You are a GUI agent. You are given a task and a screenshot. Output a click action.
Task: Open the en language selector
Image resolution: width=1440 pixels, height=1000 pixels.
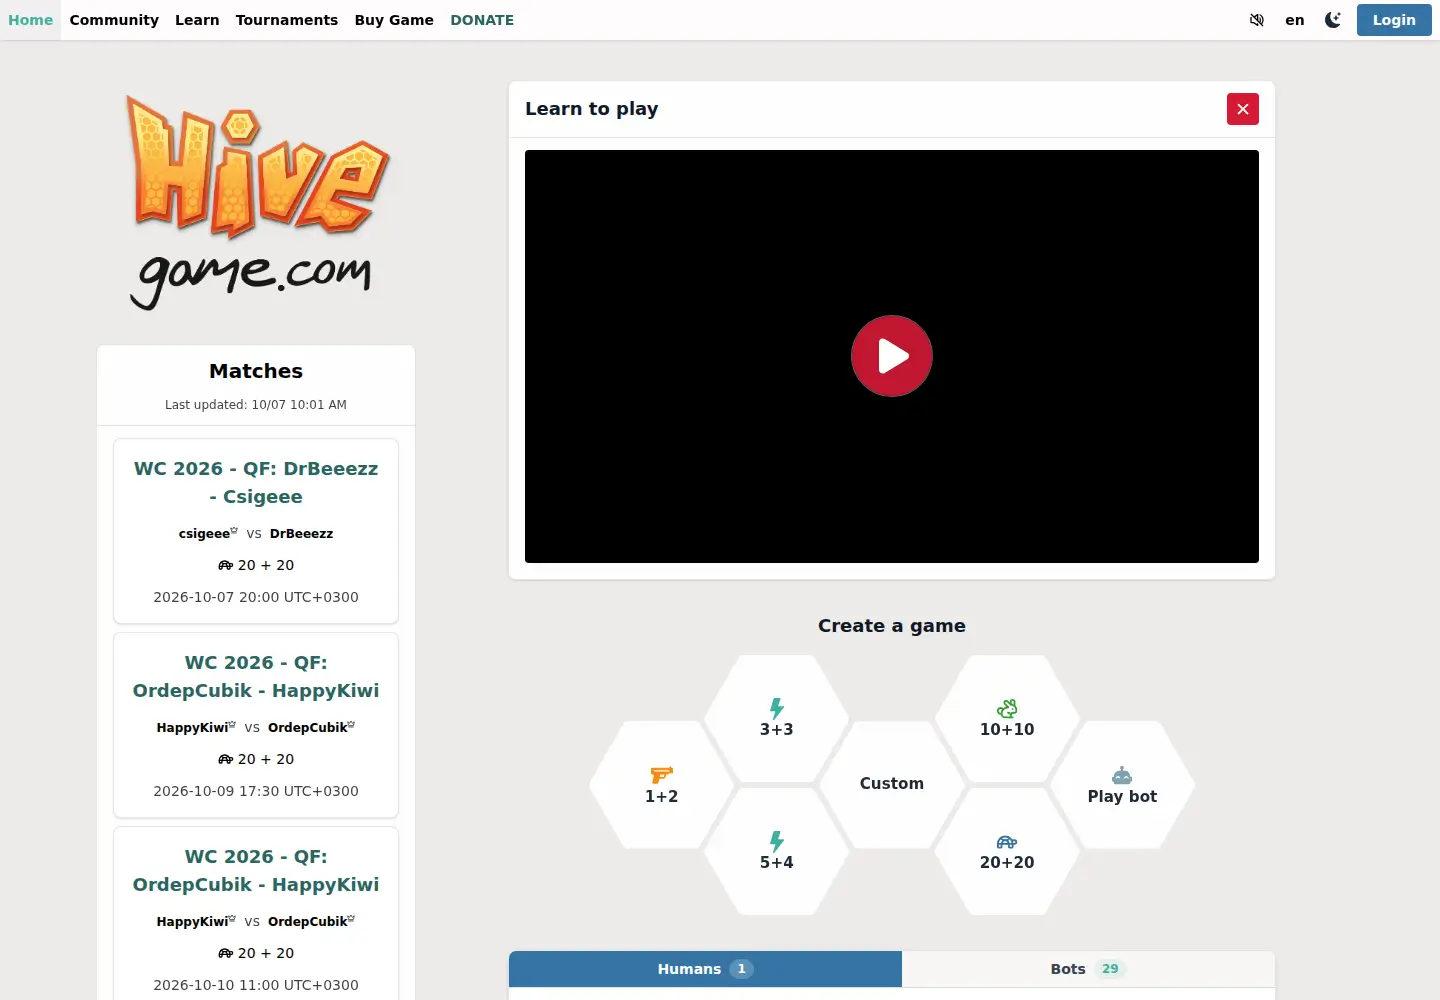point(1294,20)
